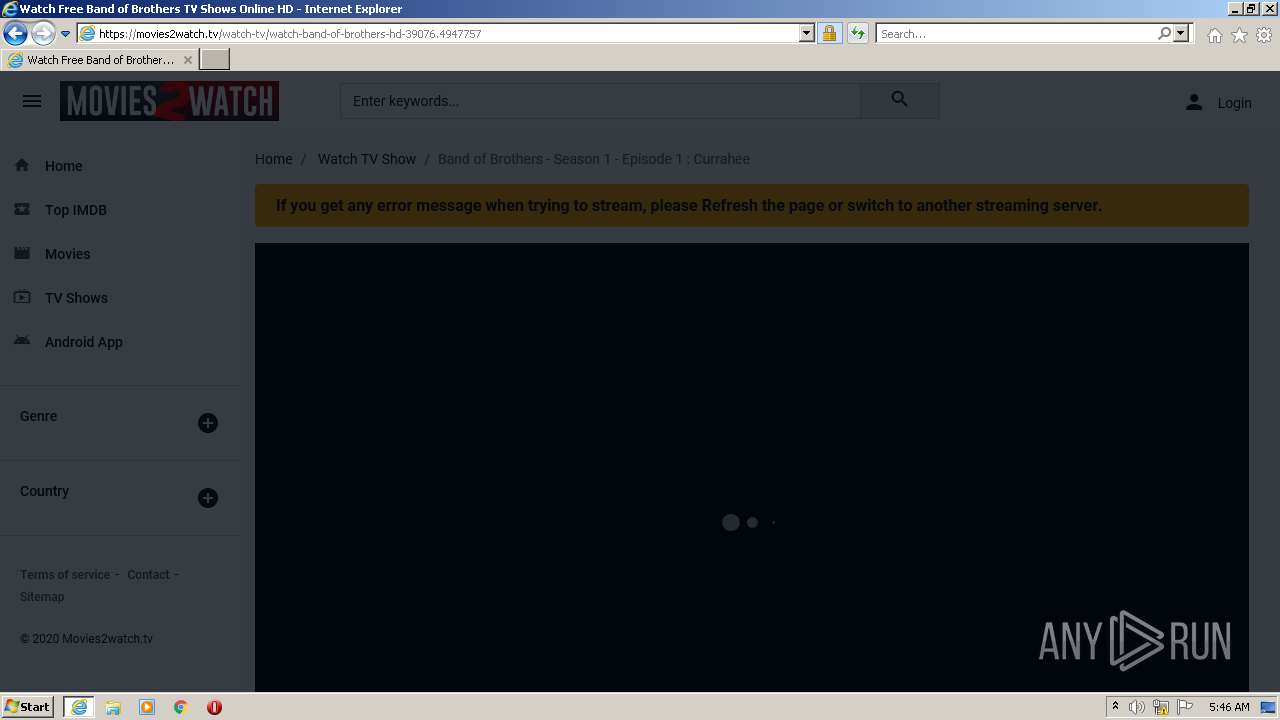Screen dimensions: 1280x720
Task: Click the browser Forward arrow button
Action: [43, 33]
